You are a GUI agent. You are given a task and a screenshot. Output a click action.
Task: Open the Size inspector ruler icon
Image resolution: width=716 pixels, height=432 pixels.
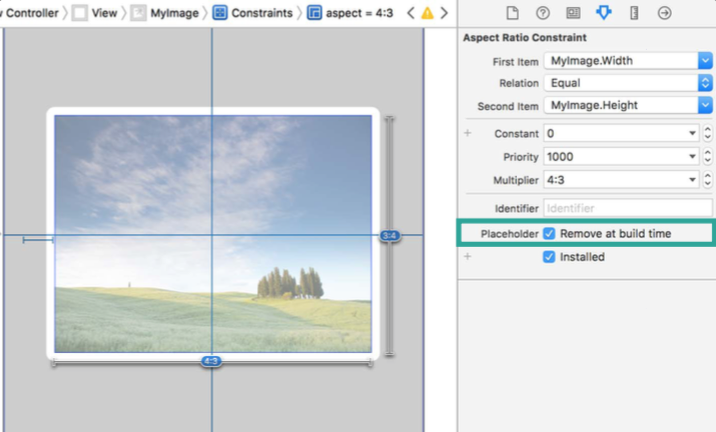(x=634, y=13)
